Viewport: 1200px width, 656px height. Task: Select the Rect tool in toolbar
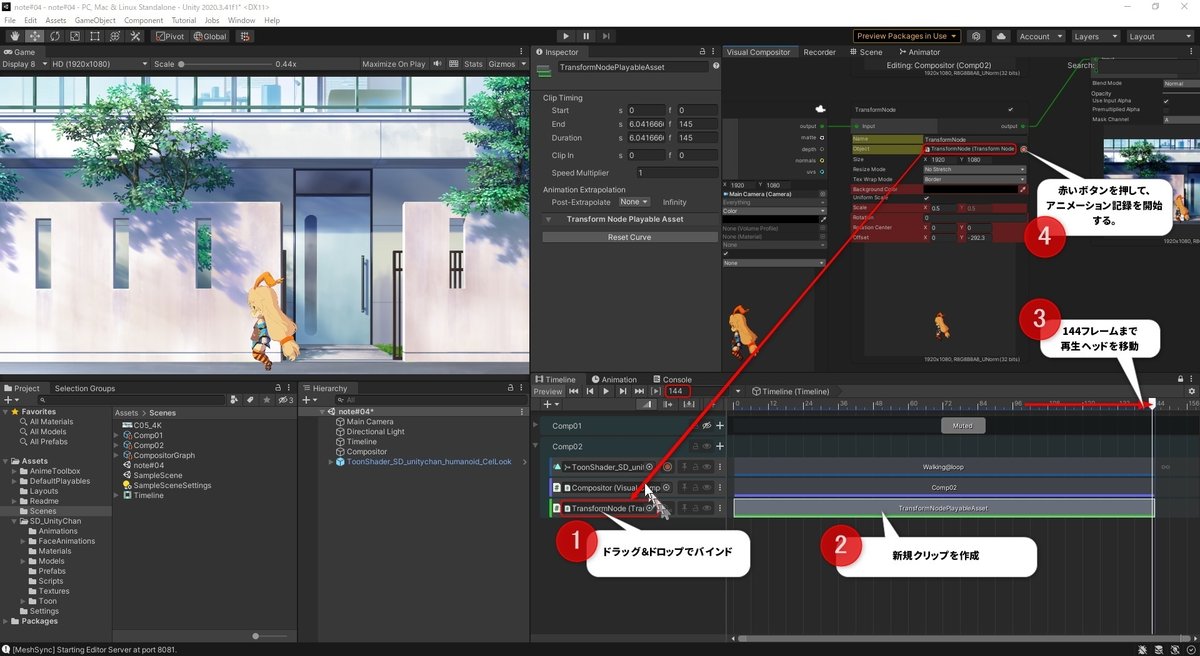coord(94,36)
